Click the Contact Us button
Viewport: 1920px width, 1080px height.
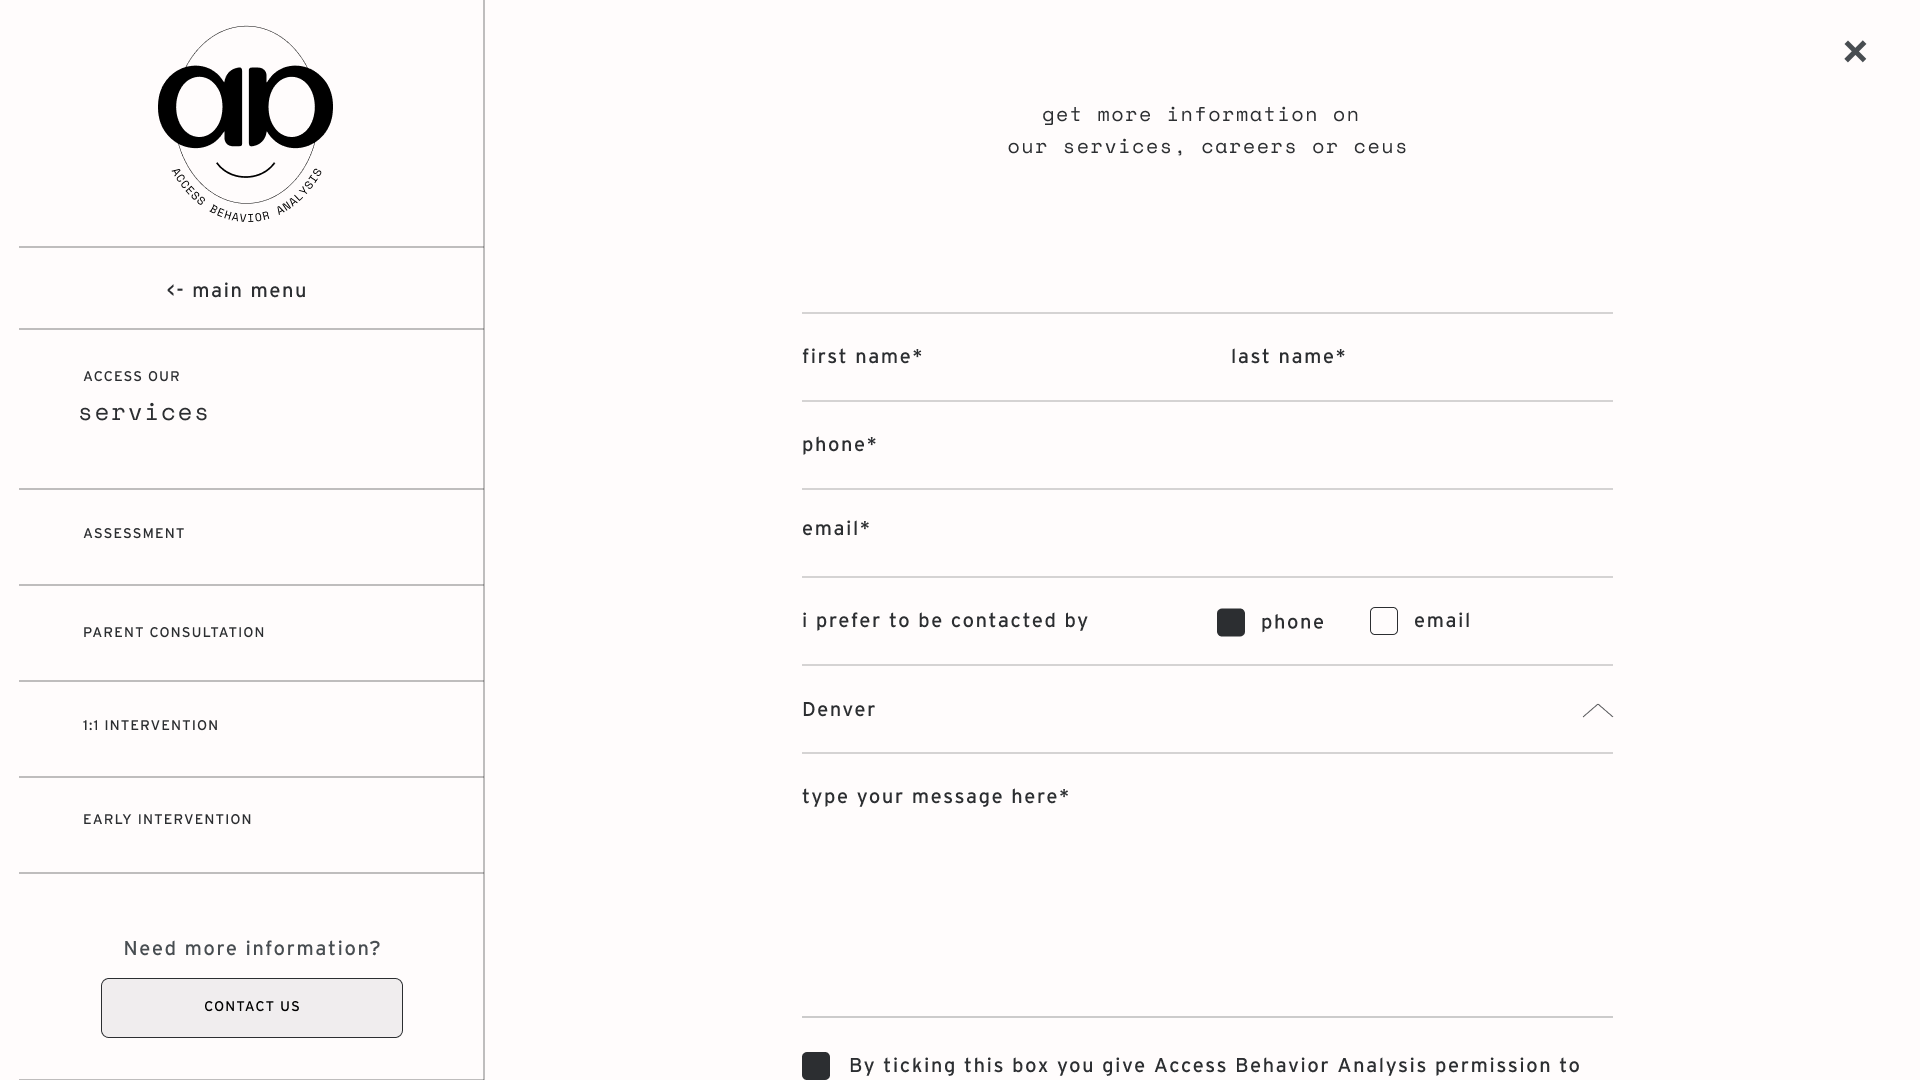pos(252,1008)
